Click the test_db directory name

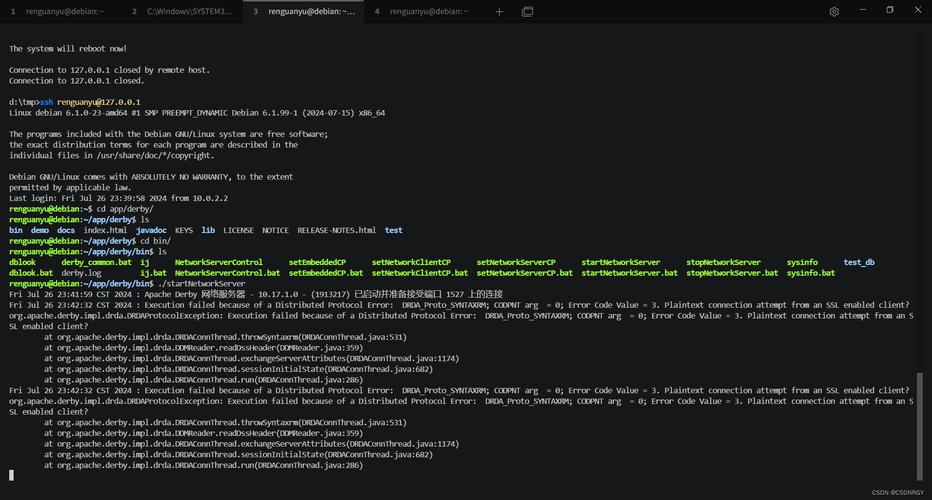pyautogui.click(x=858, y=262)
